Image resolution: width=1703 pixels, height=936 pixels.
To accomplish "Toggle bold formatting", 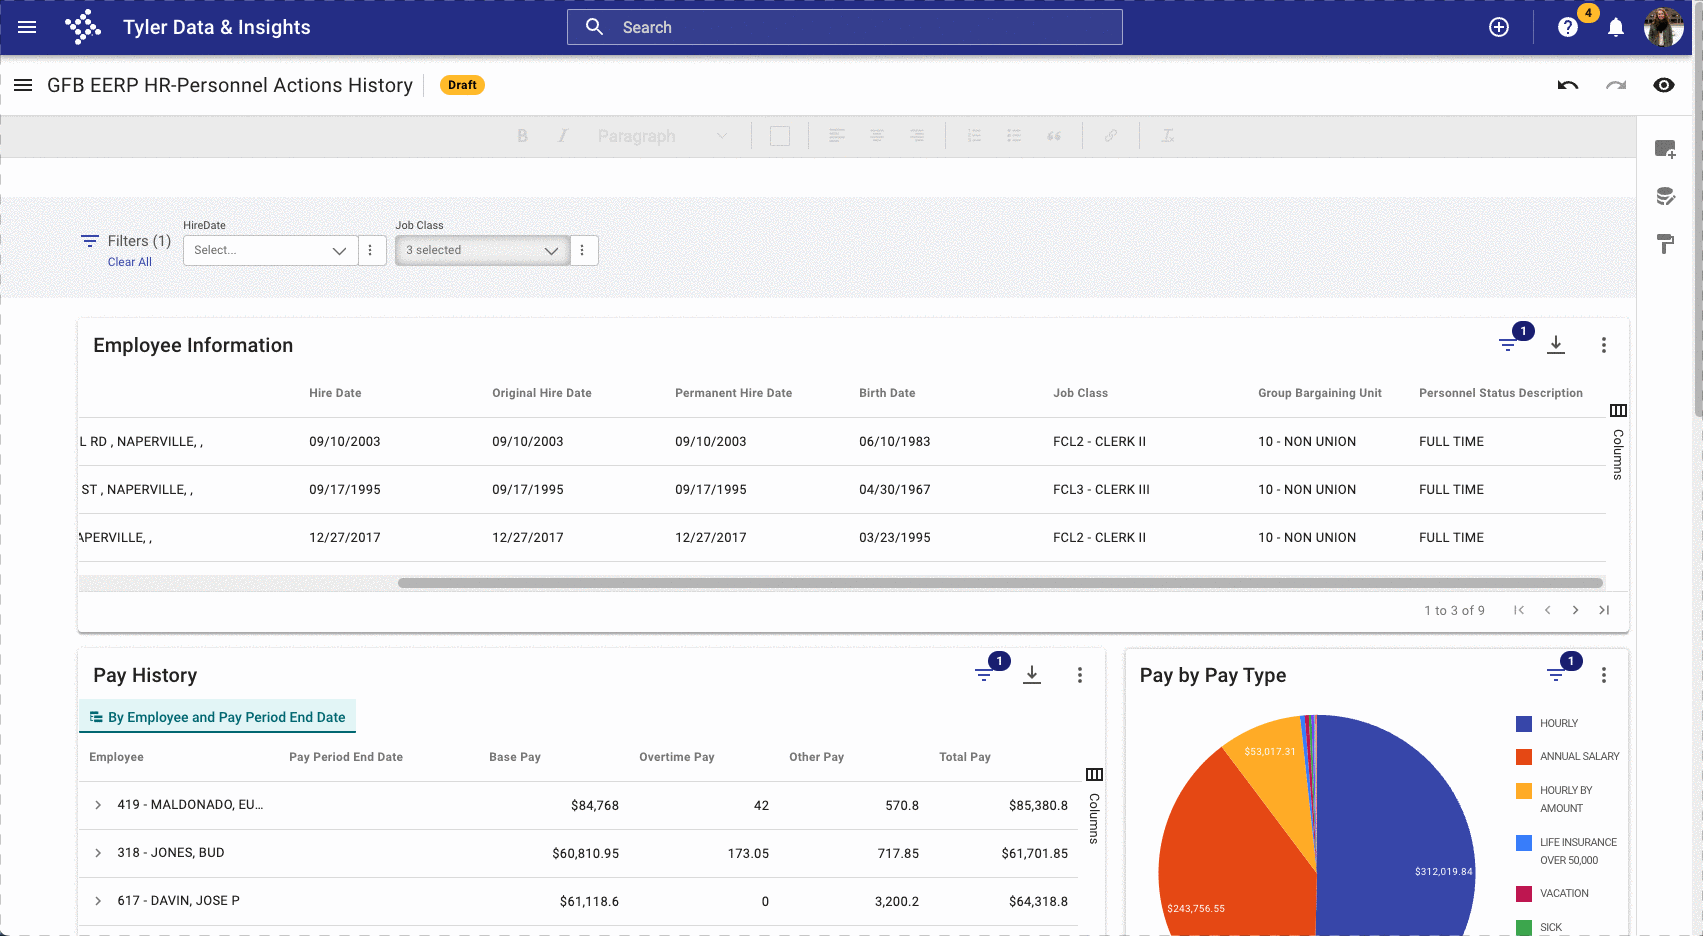I will [x=522, y=136].
